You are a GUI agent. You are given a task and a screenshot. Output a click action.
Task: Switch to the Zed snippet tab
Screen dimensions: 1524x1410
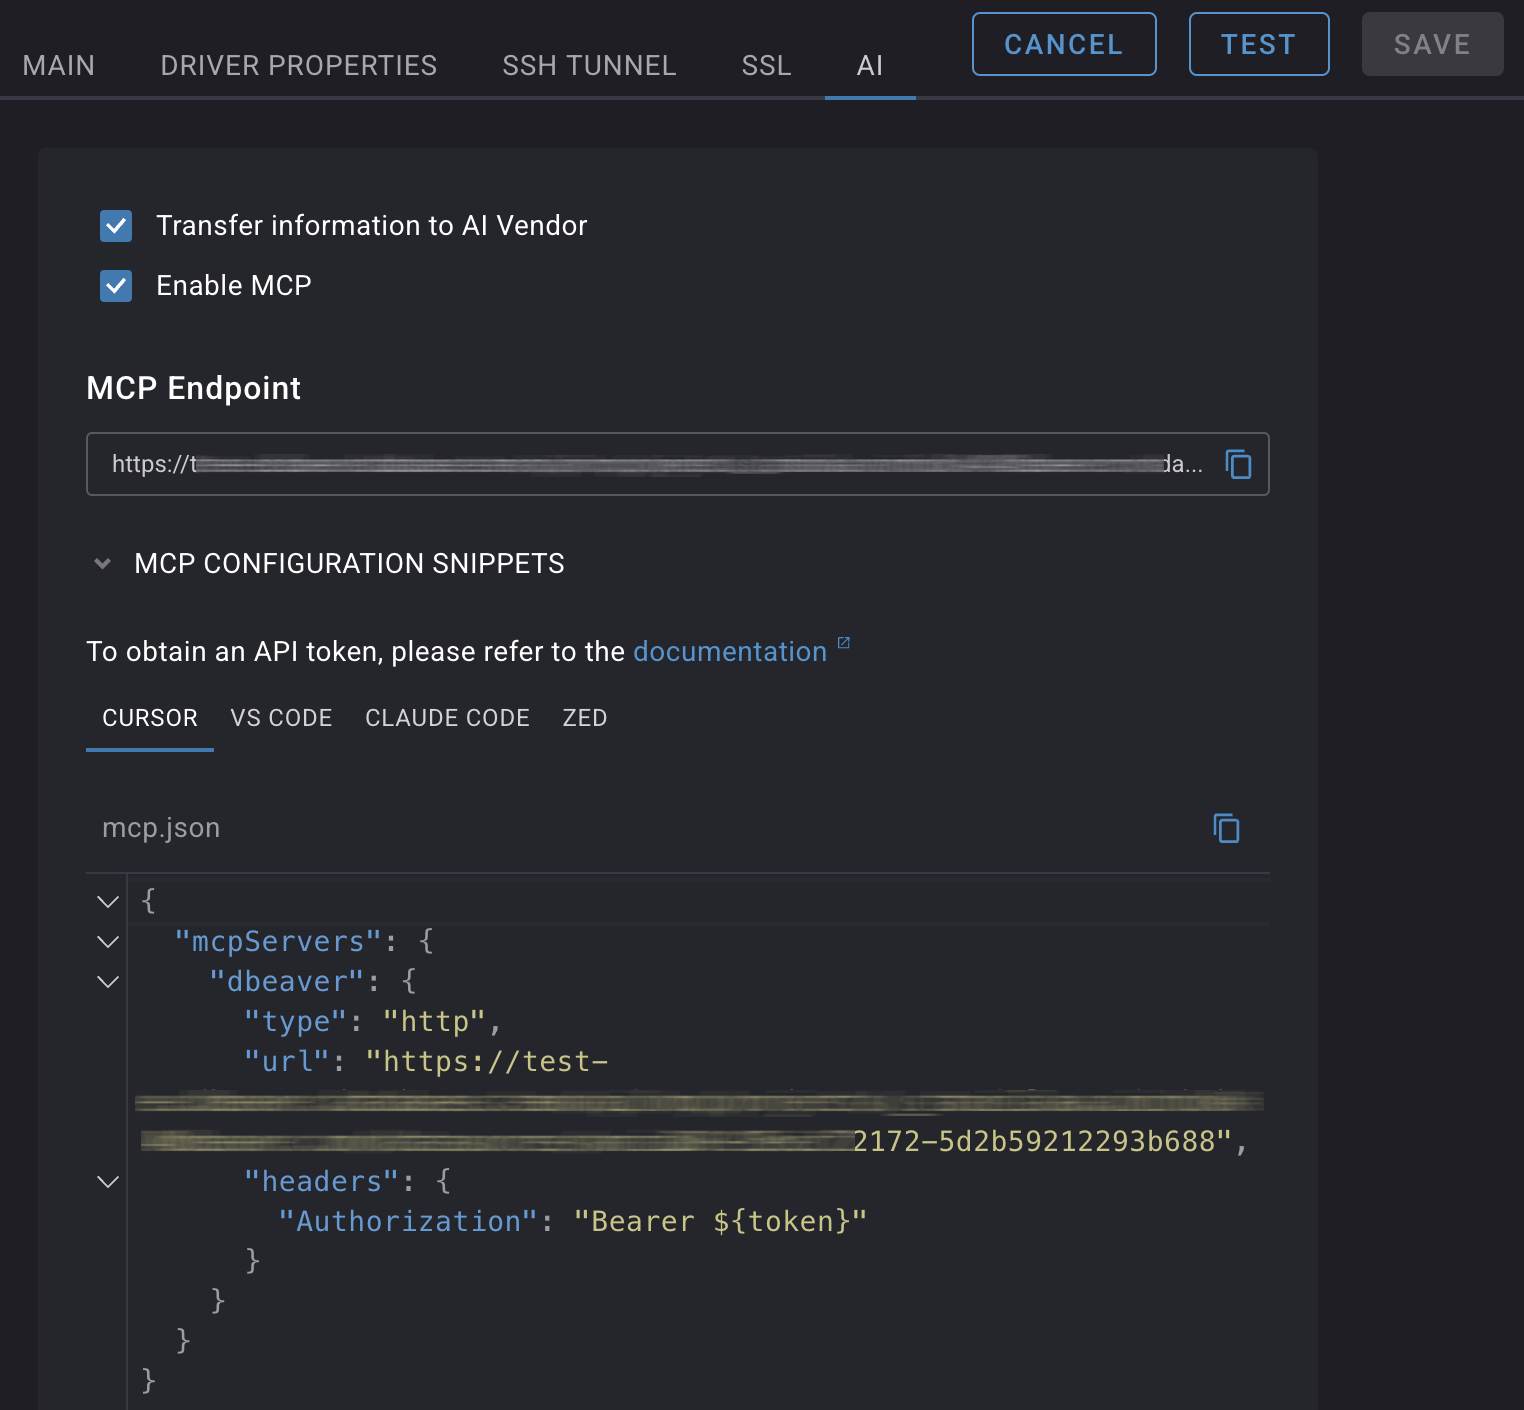coord(585,718)
